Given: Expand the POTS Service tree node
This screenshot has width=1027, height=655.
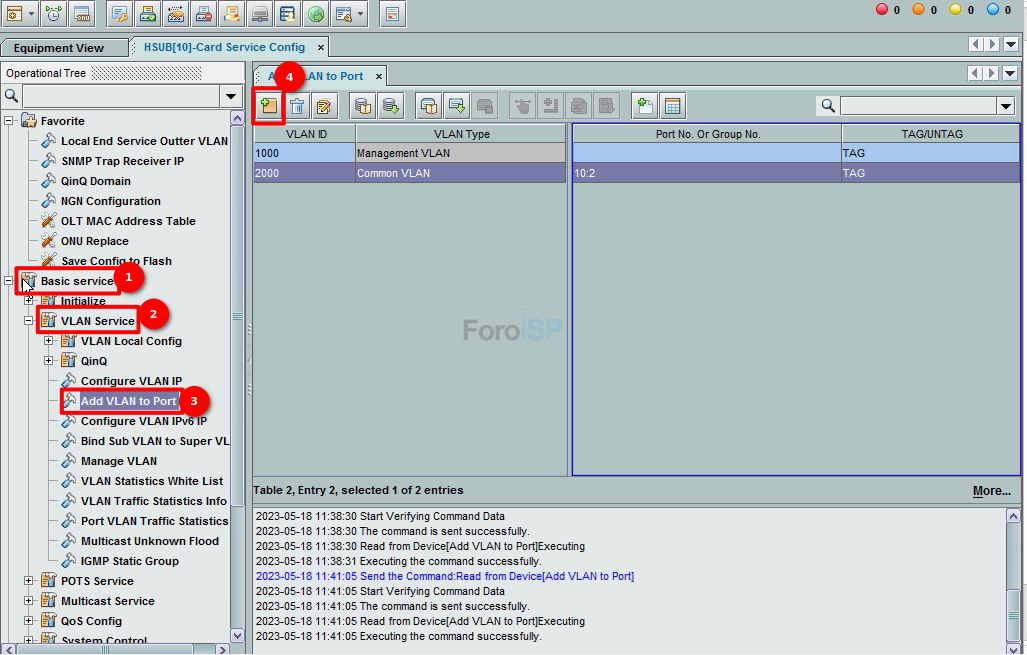Looking at the screenshot, I should point(29,581).
